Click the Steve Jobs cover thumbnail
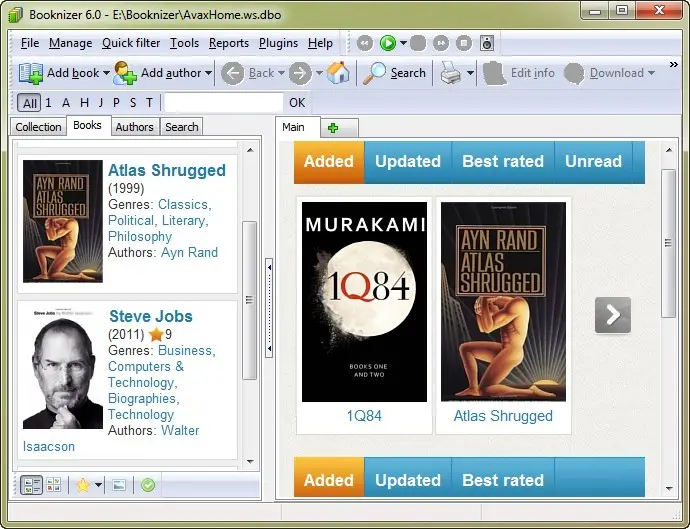690x529 pixels. (x=62, y=368)
